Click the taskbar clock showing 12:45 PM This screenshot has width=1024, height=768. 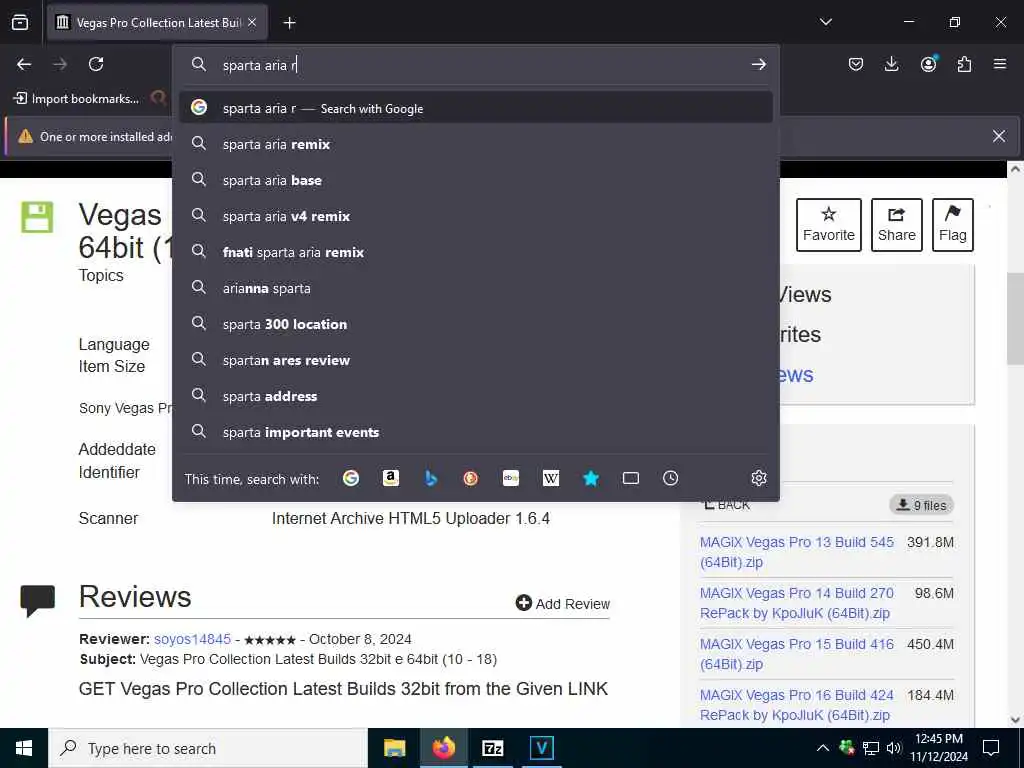(x=938, y=748)
